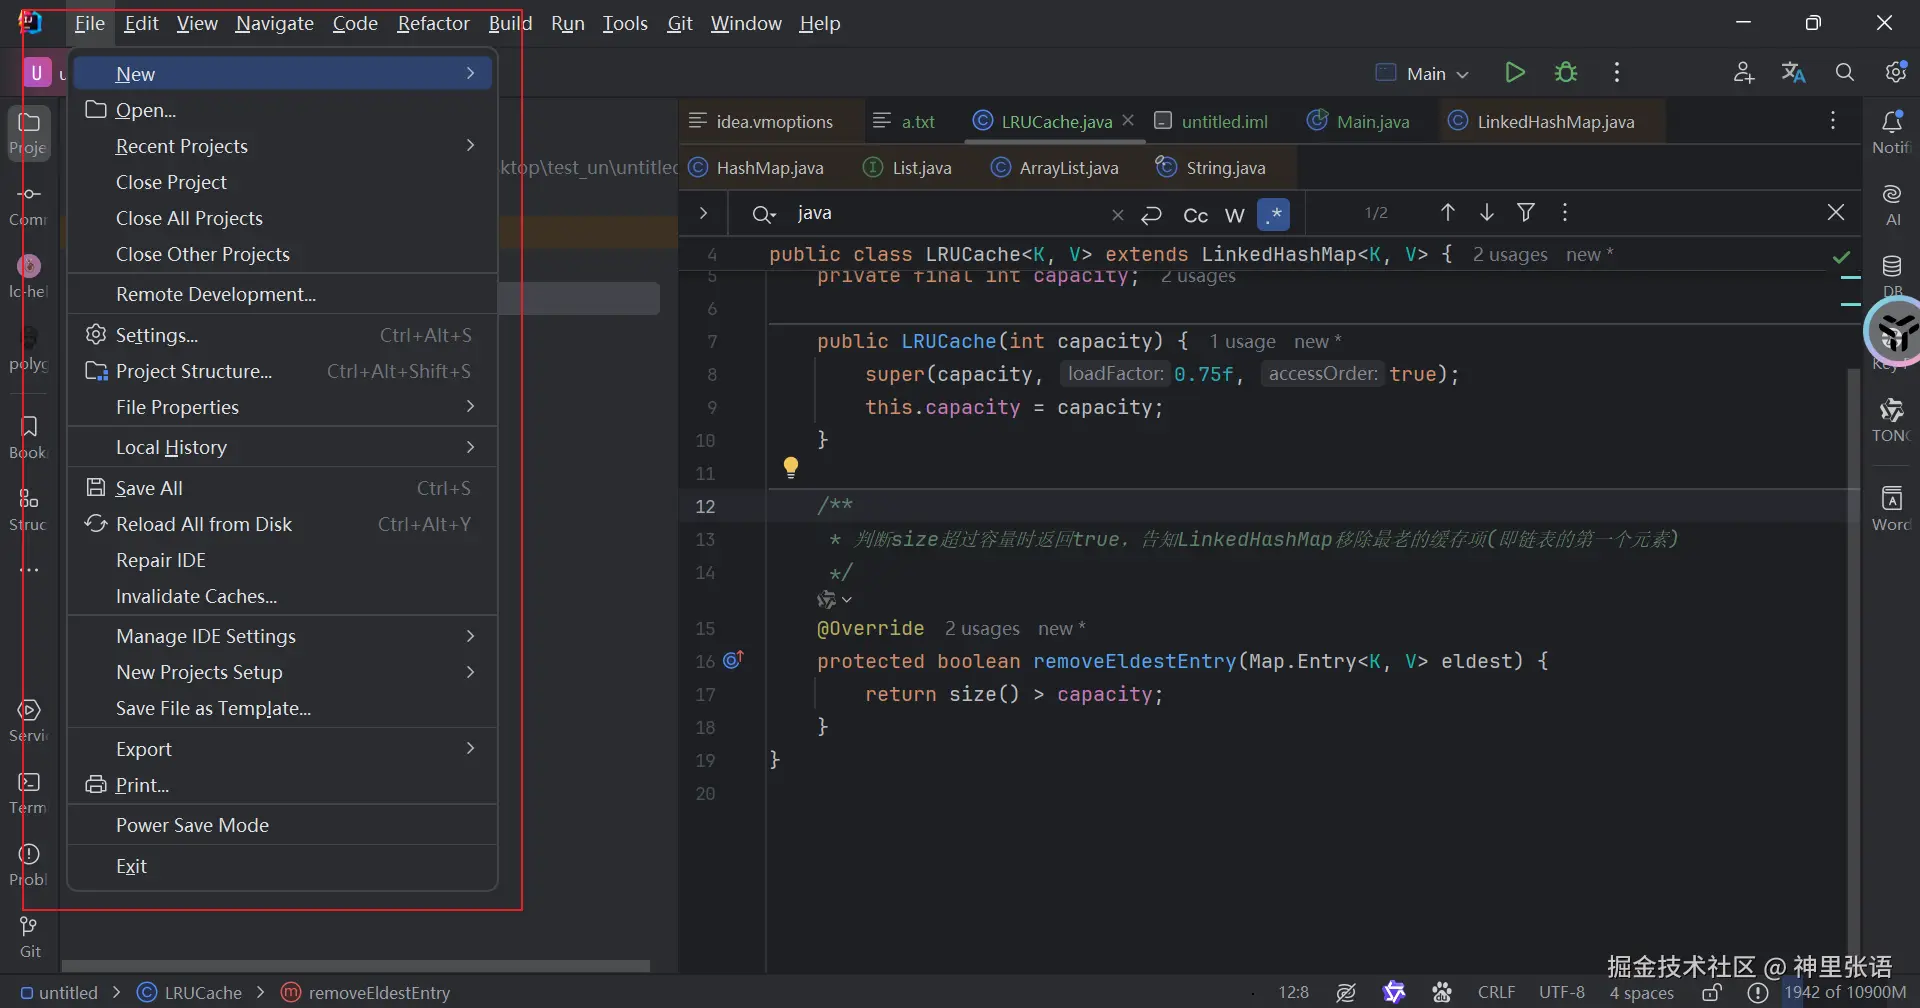Disable the Regex search toggle
Viewport: 1920px width, 1008px height.
click(1274, 215)
